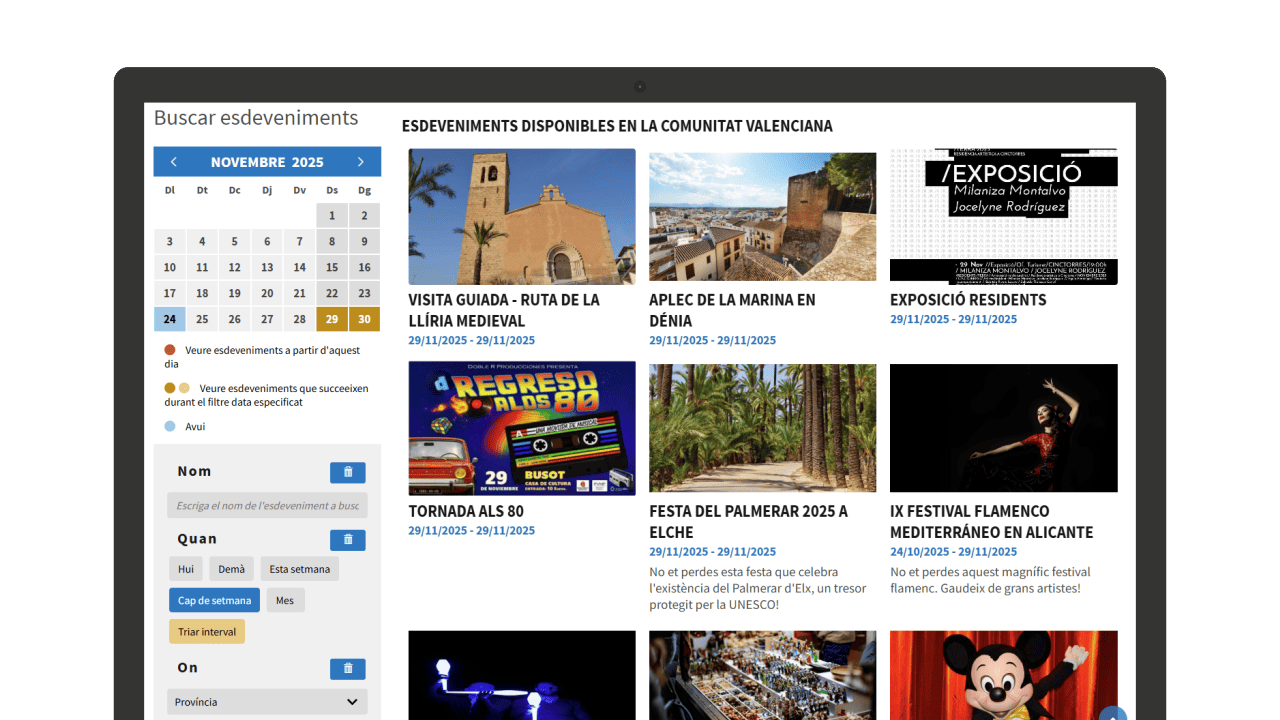Click the Exposició Residents poster thumbnail
This screenshot has width=1280, height=720.
pos(1003,216)
